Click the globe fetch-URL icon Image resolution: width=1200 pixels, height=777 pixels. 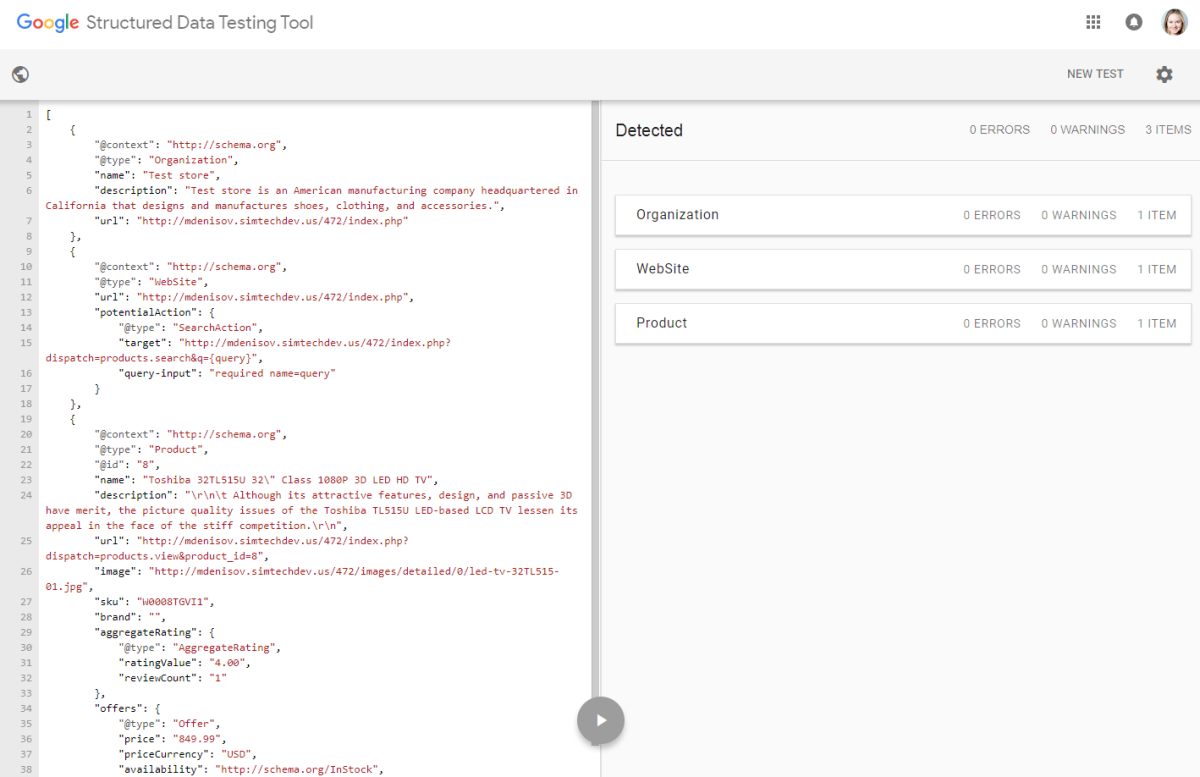pos(20,74)
